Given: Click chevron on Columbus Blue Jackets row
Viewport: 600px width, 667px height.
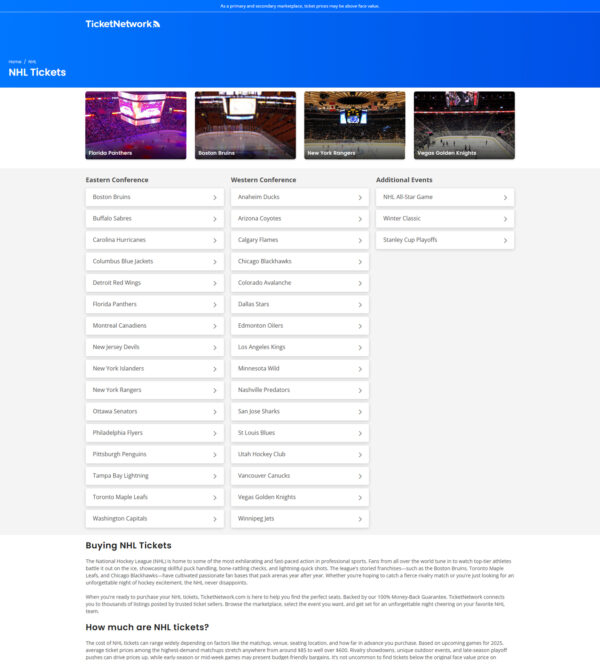Looking at the screenshot, I should 215,262.
